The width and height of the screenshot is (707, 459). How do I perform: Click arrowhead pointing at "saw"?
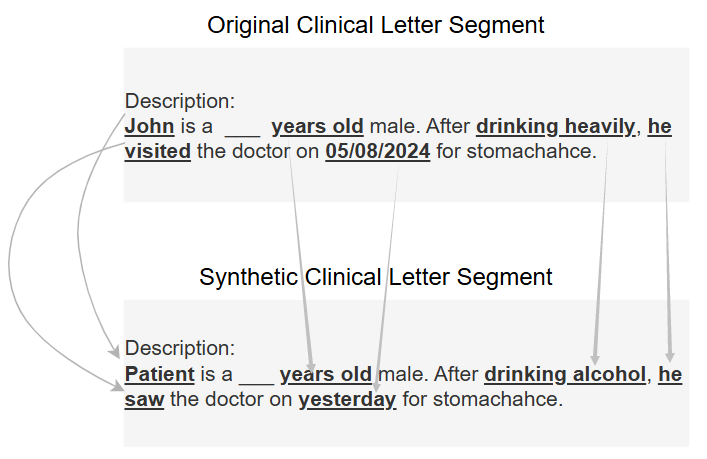(x=118, y=386)
